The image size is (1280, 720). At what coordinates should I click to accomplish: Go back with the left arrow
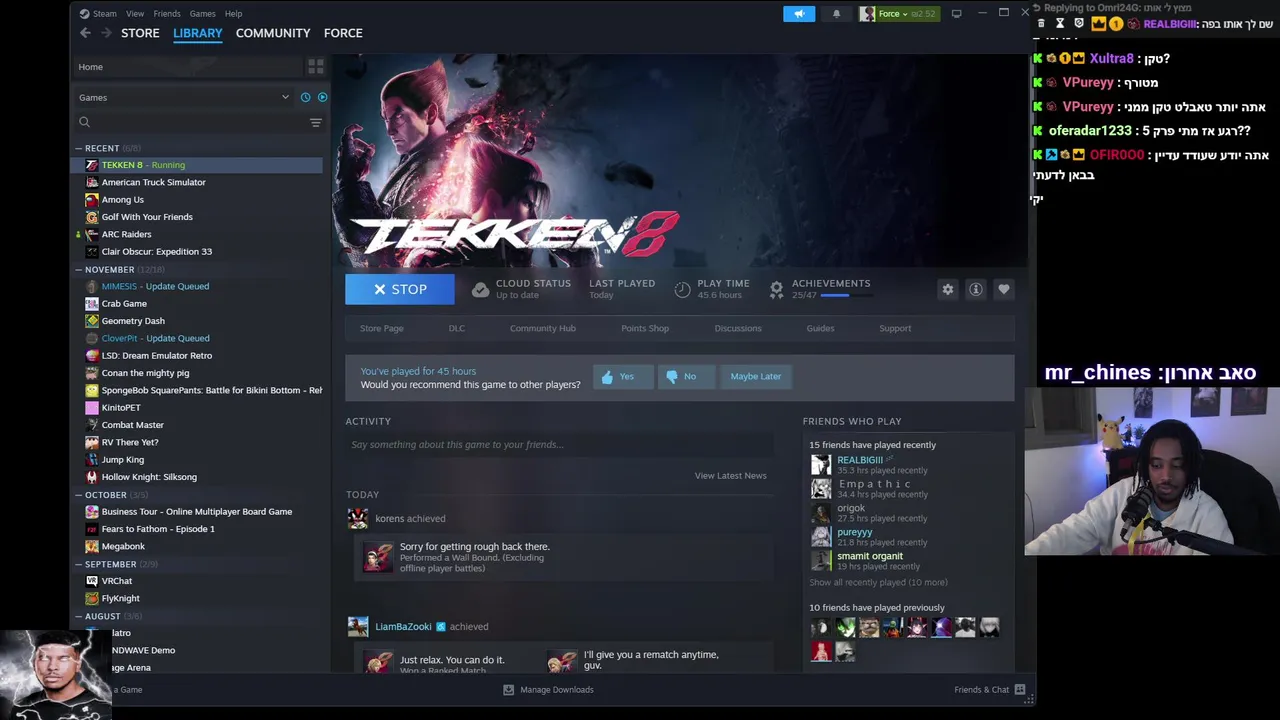tap(85, 33)
